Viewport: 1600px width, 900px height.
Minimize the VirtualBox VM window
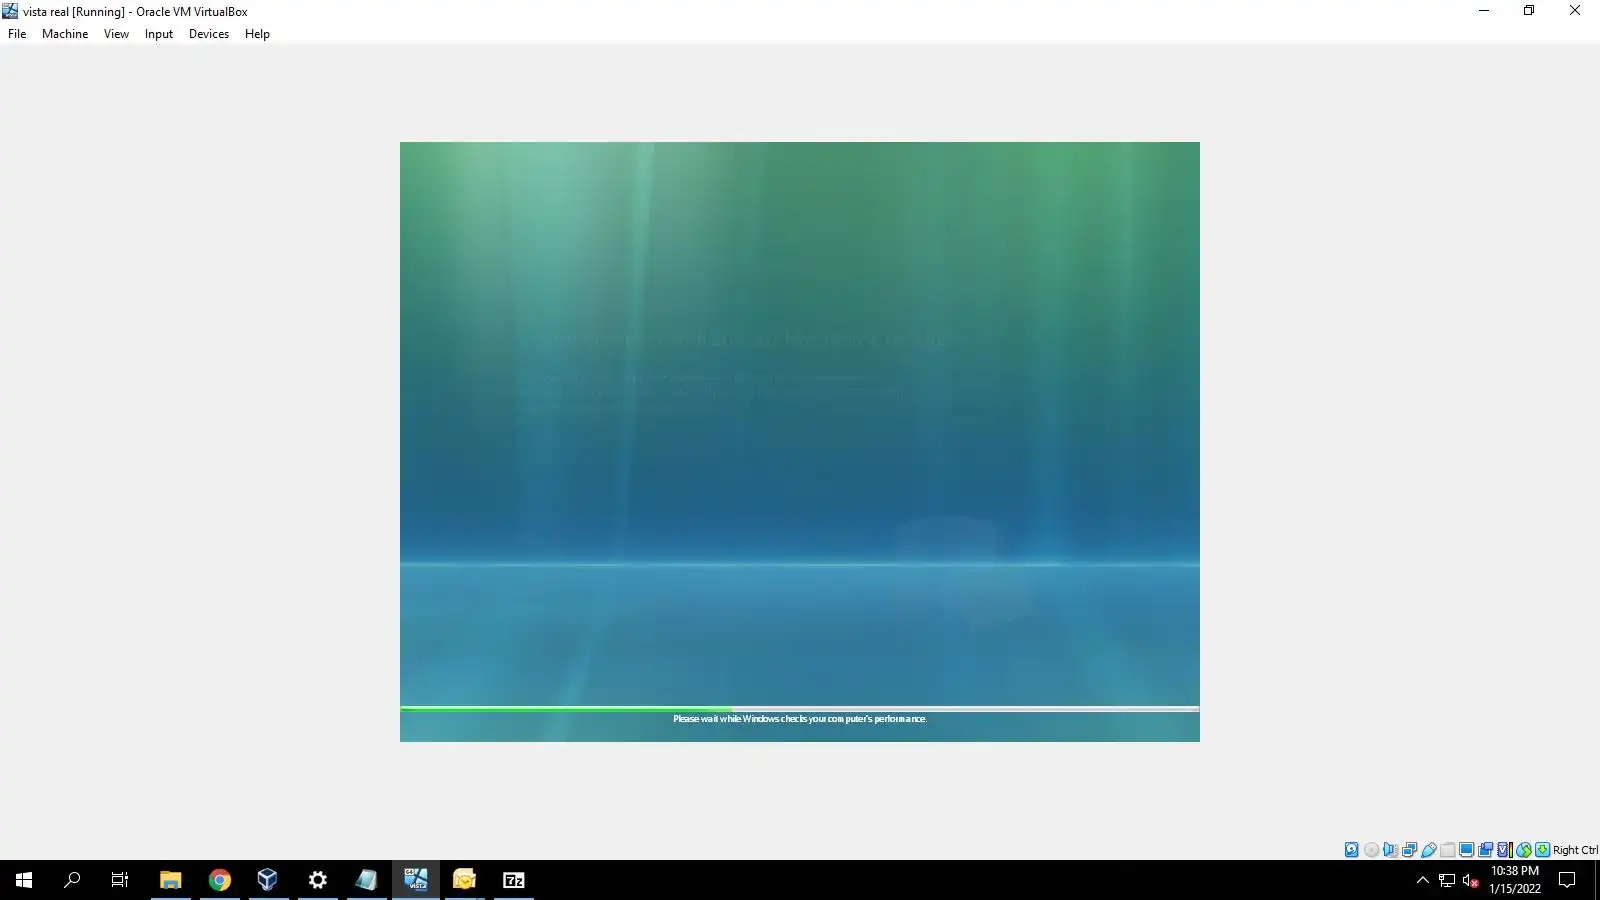pos(1484,11)
